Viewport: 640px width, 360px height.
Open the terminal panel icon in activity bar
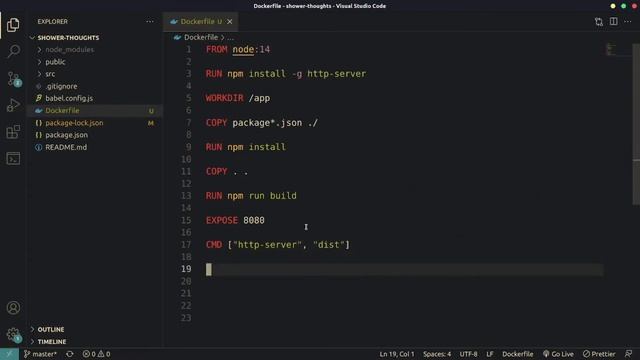[13, 158]
